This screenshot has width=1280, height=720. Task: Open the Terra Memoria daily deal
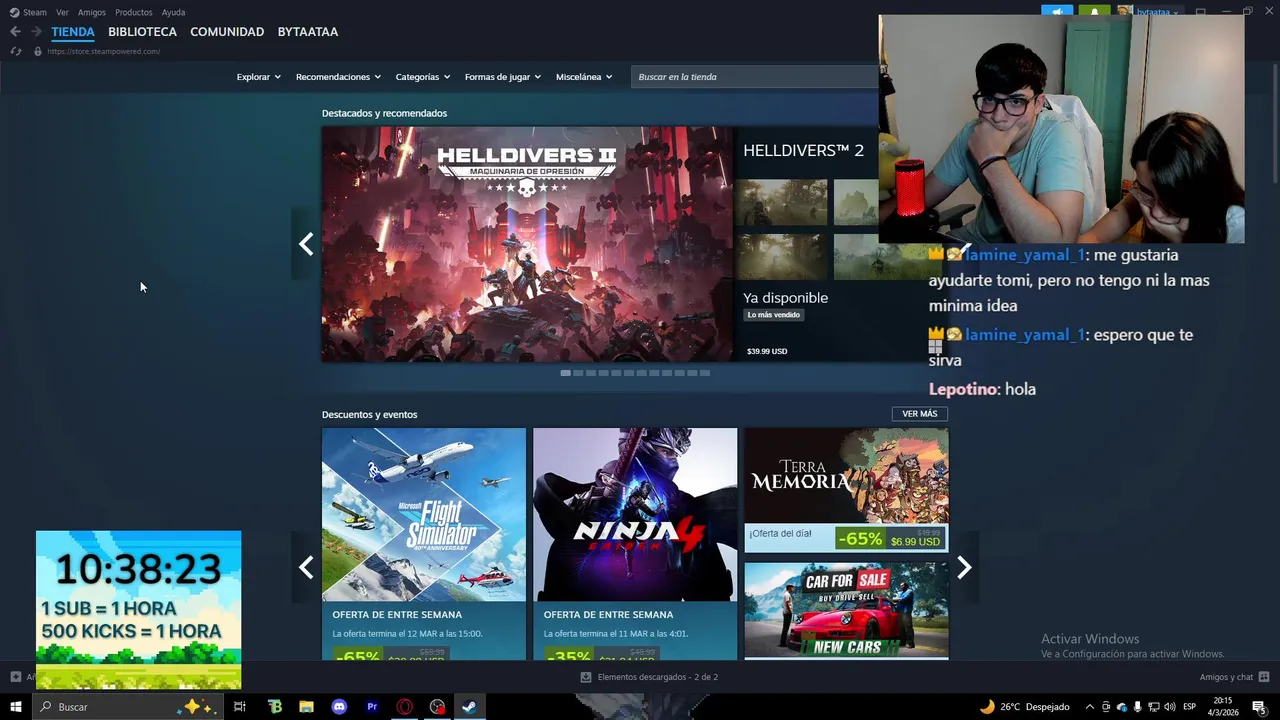tap(846, 490)
